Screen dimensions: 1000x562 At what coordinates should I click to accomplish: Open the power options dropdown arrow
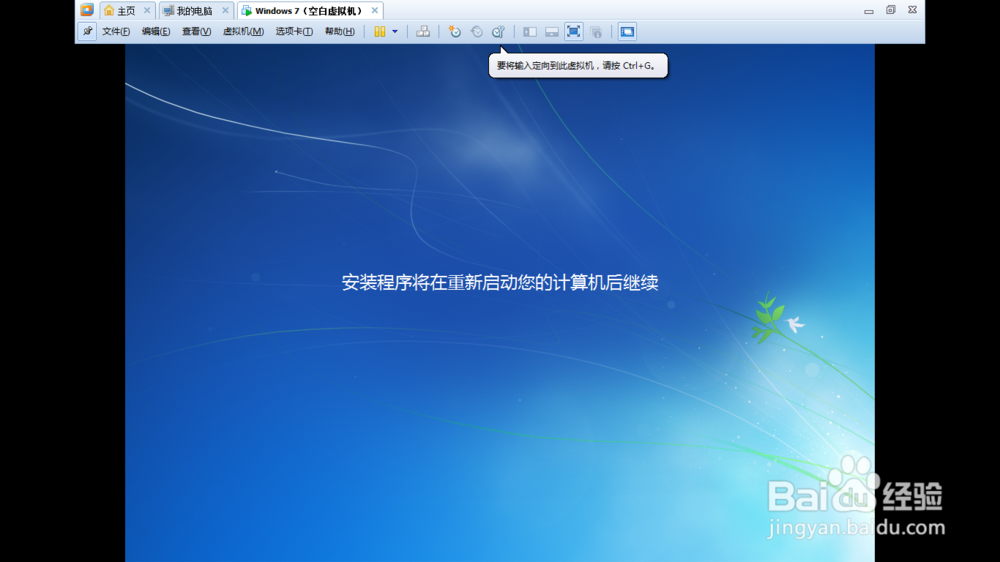click(395, 31)
